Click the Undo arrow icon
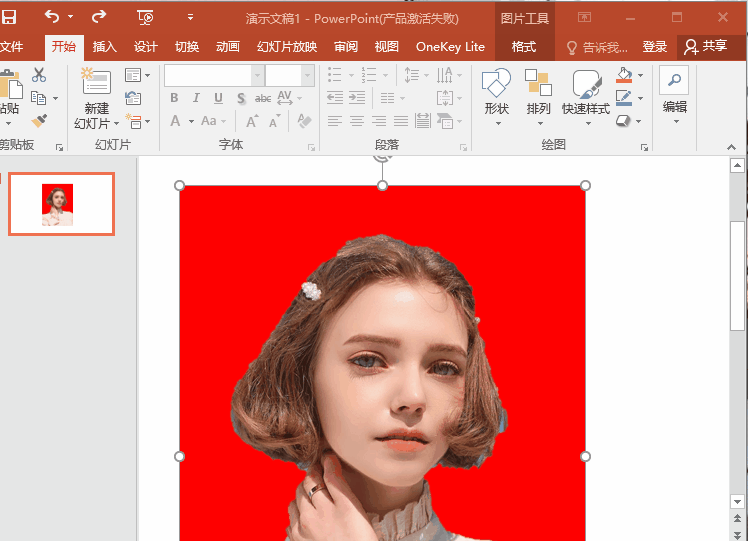748x541 pixels. point(52,17)
